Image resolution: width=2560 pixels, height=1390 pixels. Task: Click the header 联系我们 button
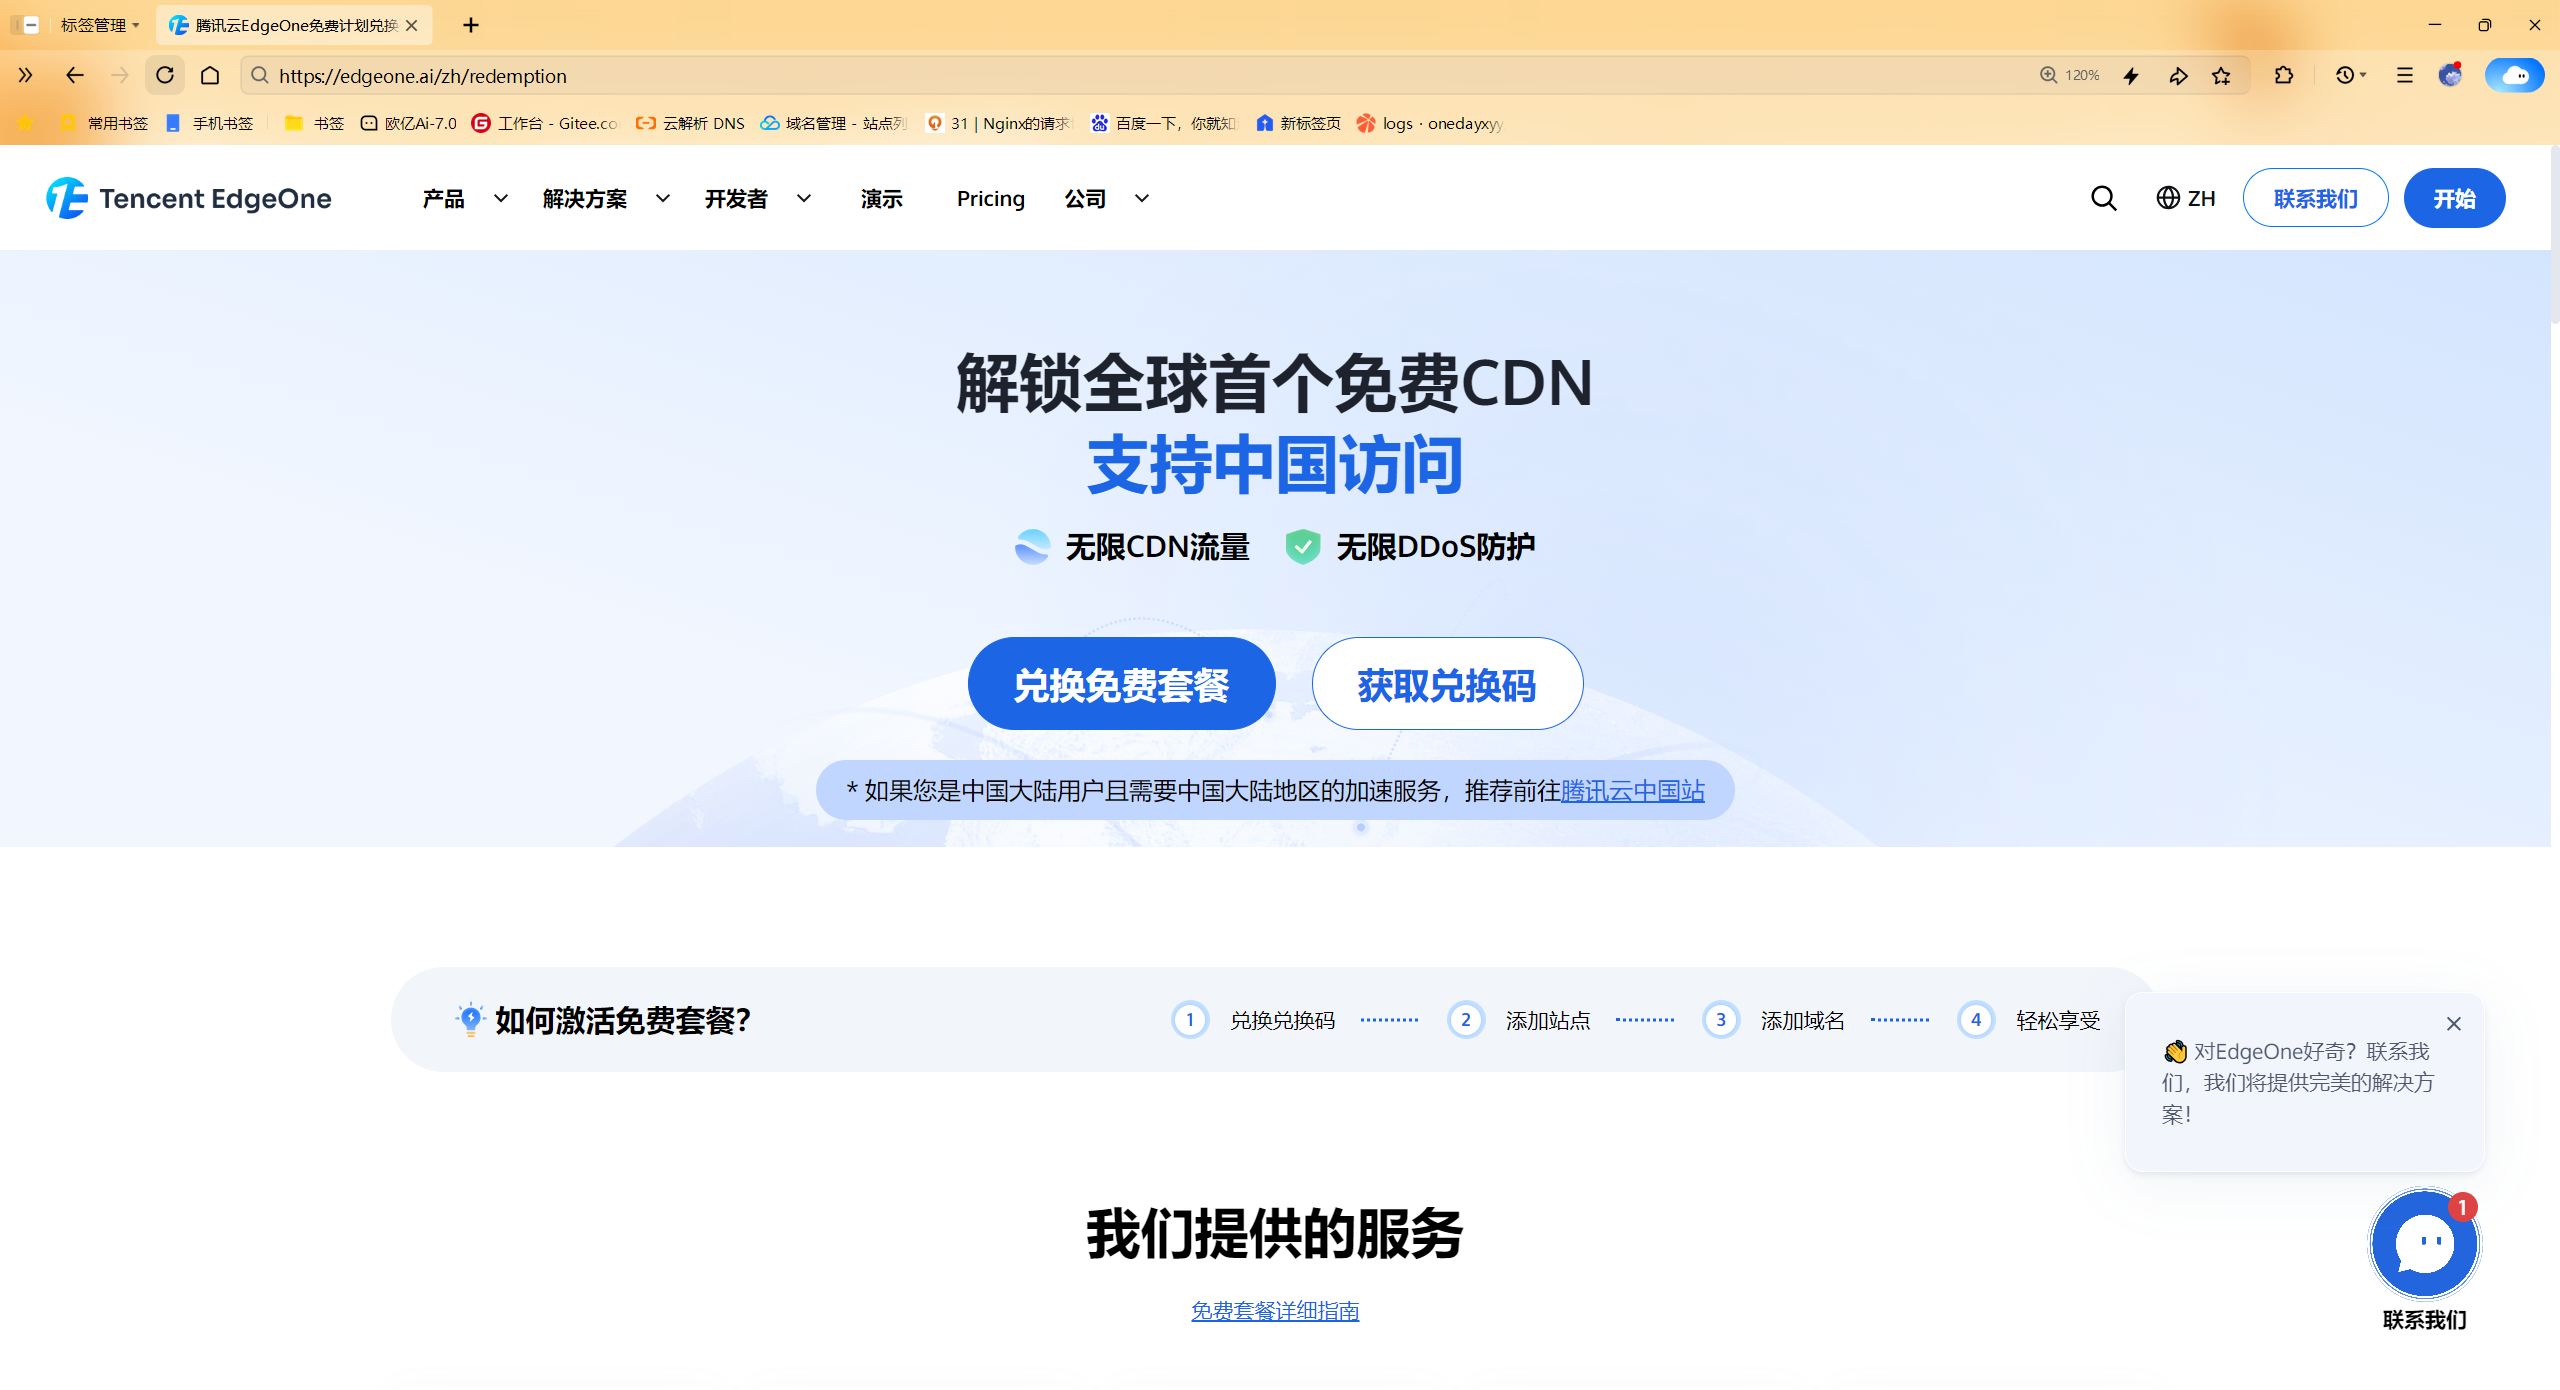coord(2315,198)
